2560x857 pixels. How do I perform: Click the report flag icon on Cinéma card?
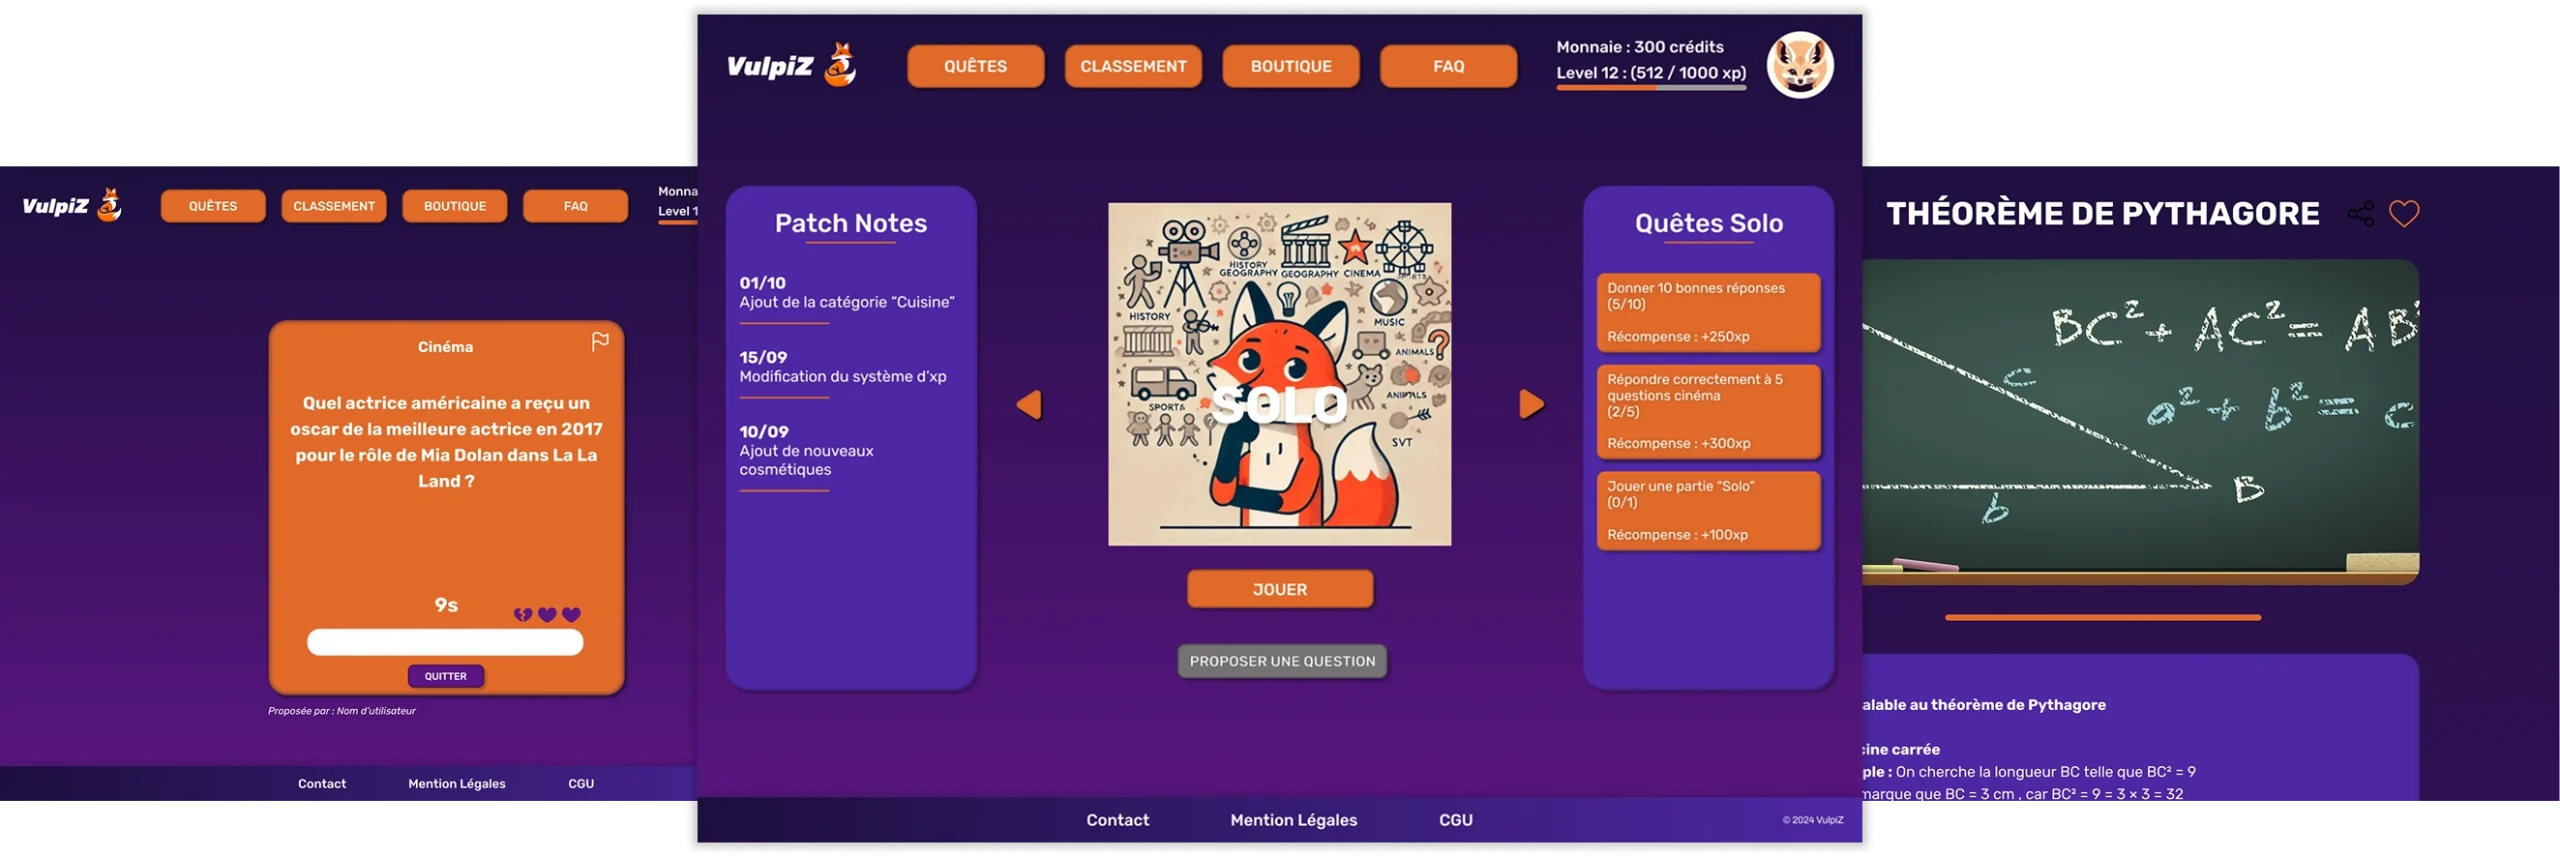[x=599, y=342]
